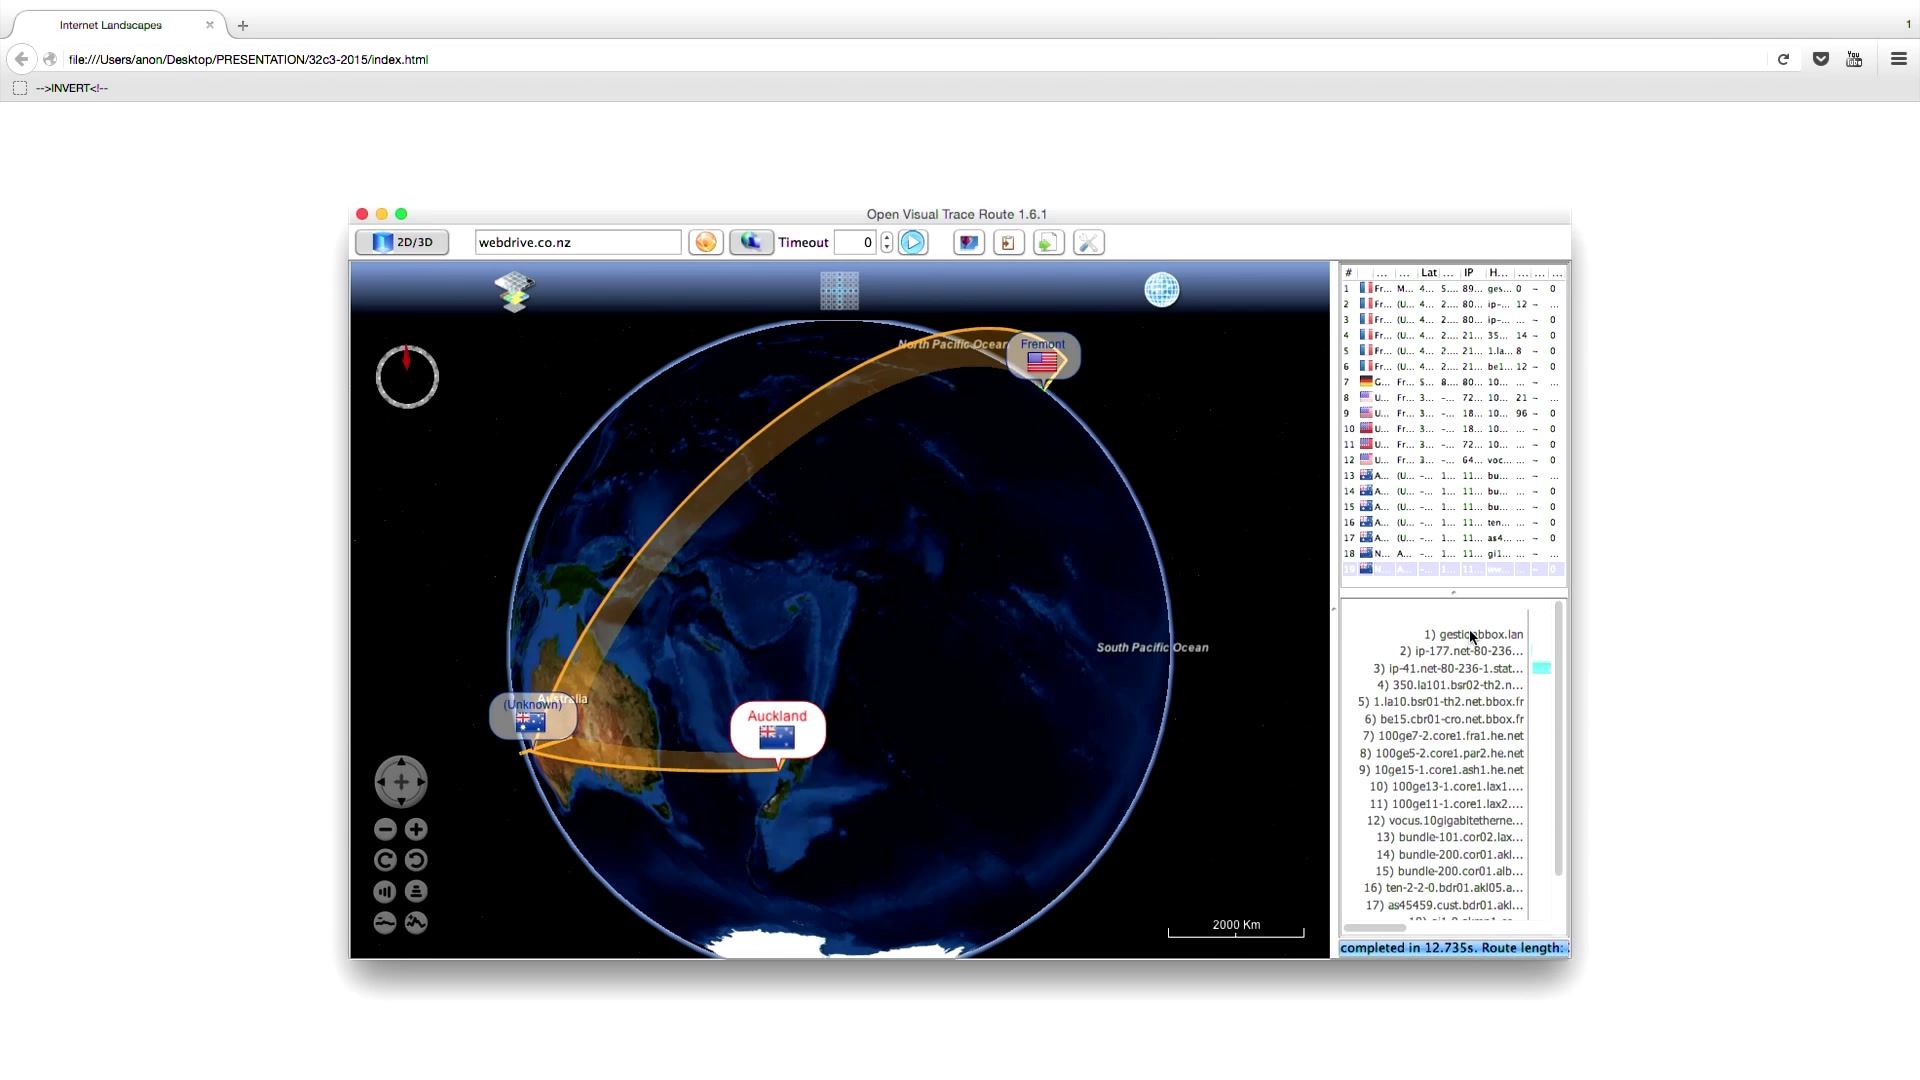The image size is (1920, 1080).
Task: Click hop label '6) be15.cbr01-cro.net.bbox.fr'
Action: point(1444,719)
